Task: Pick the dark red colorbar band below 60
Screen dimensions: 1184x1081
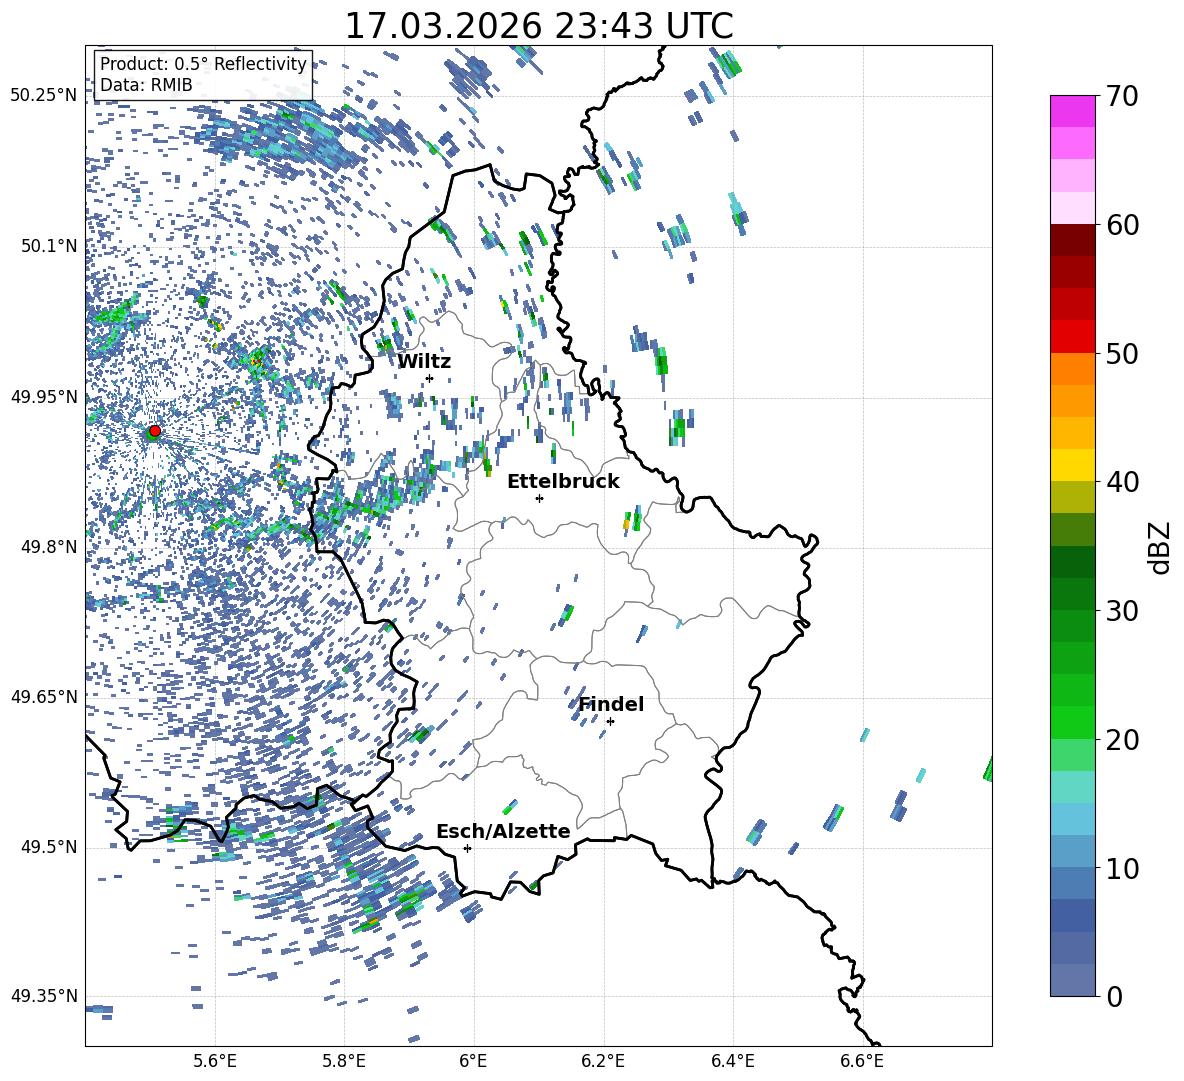Action: tap(1072, 240)
